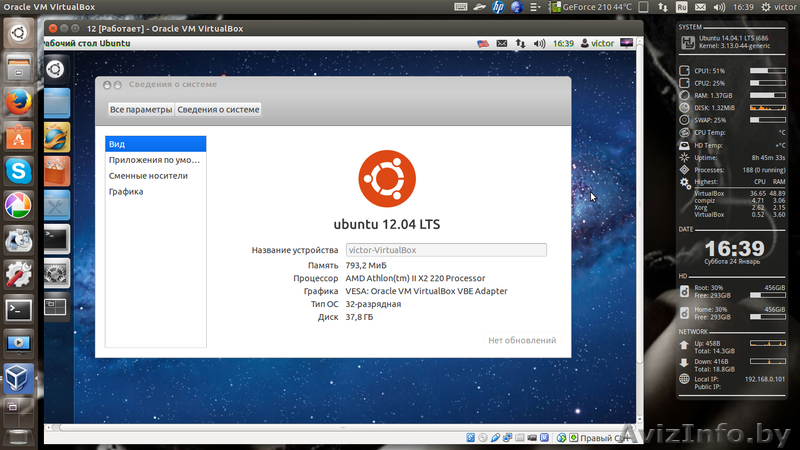800x450 pixels.
Task: Click the Все параметры button
Action: click(141, 109)
